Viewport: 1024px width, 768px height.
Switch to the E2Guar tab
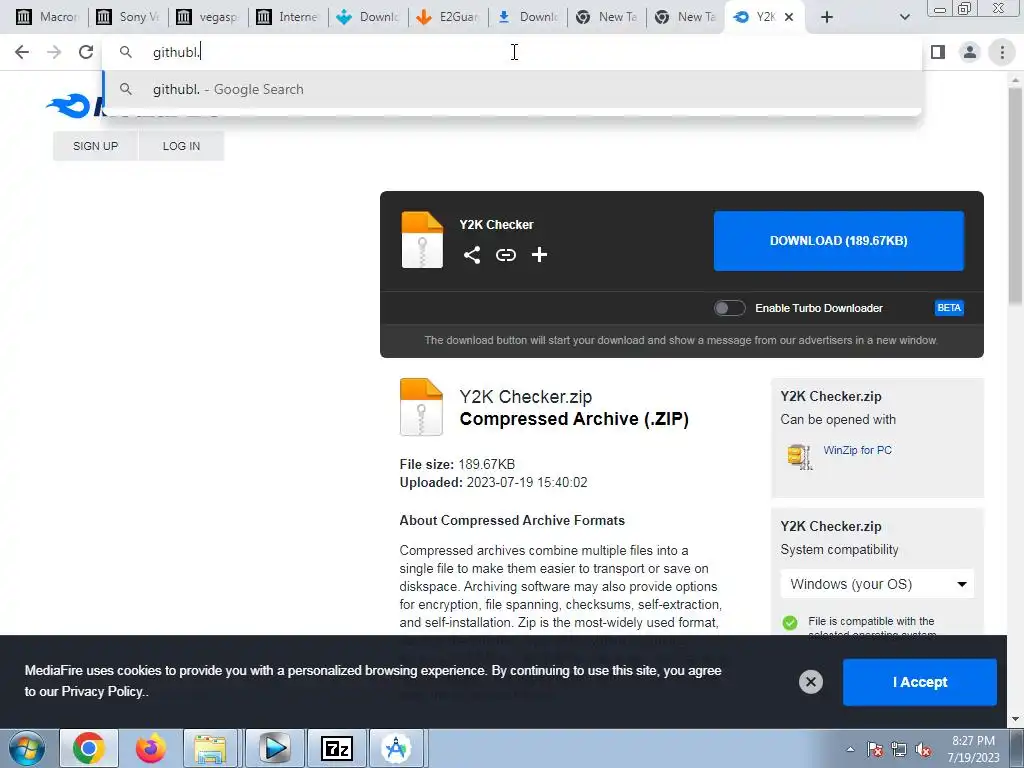[448, 17]
